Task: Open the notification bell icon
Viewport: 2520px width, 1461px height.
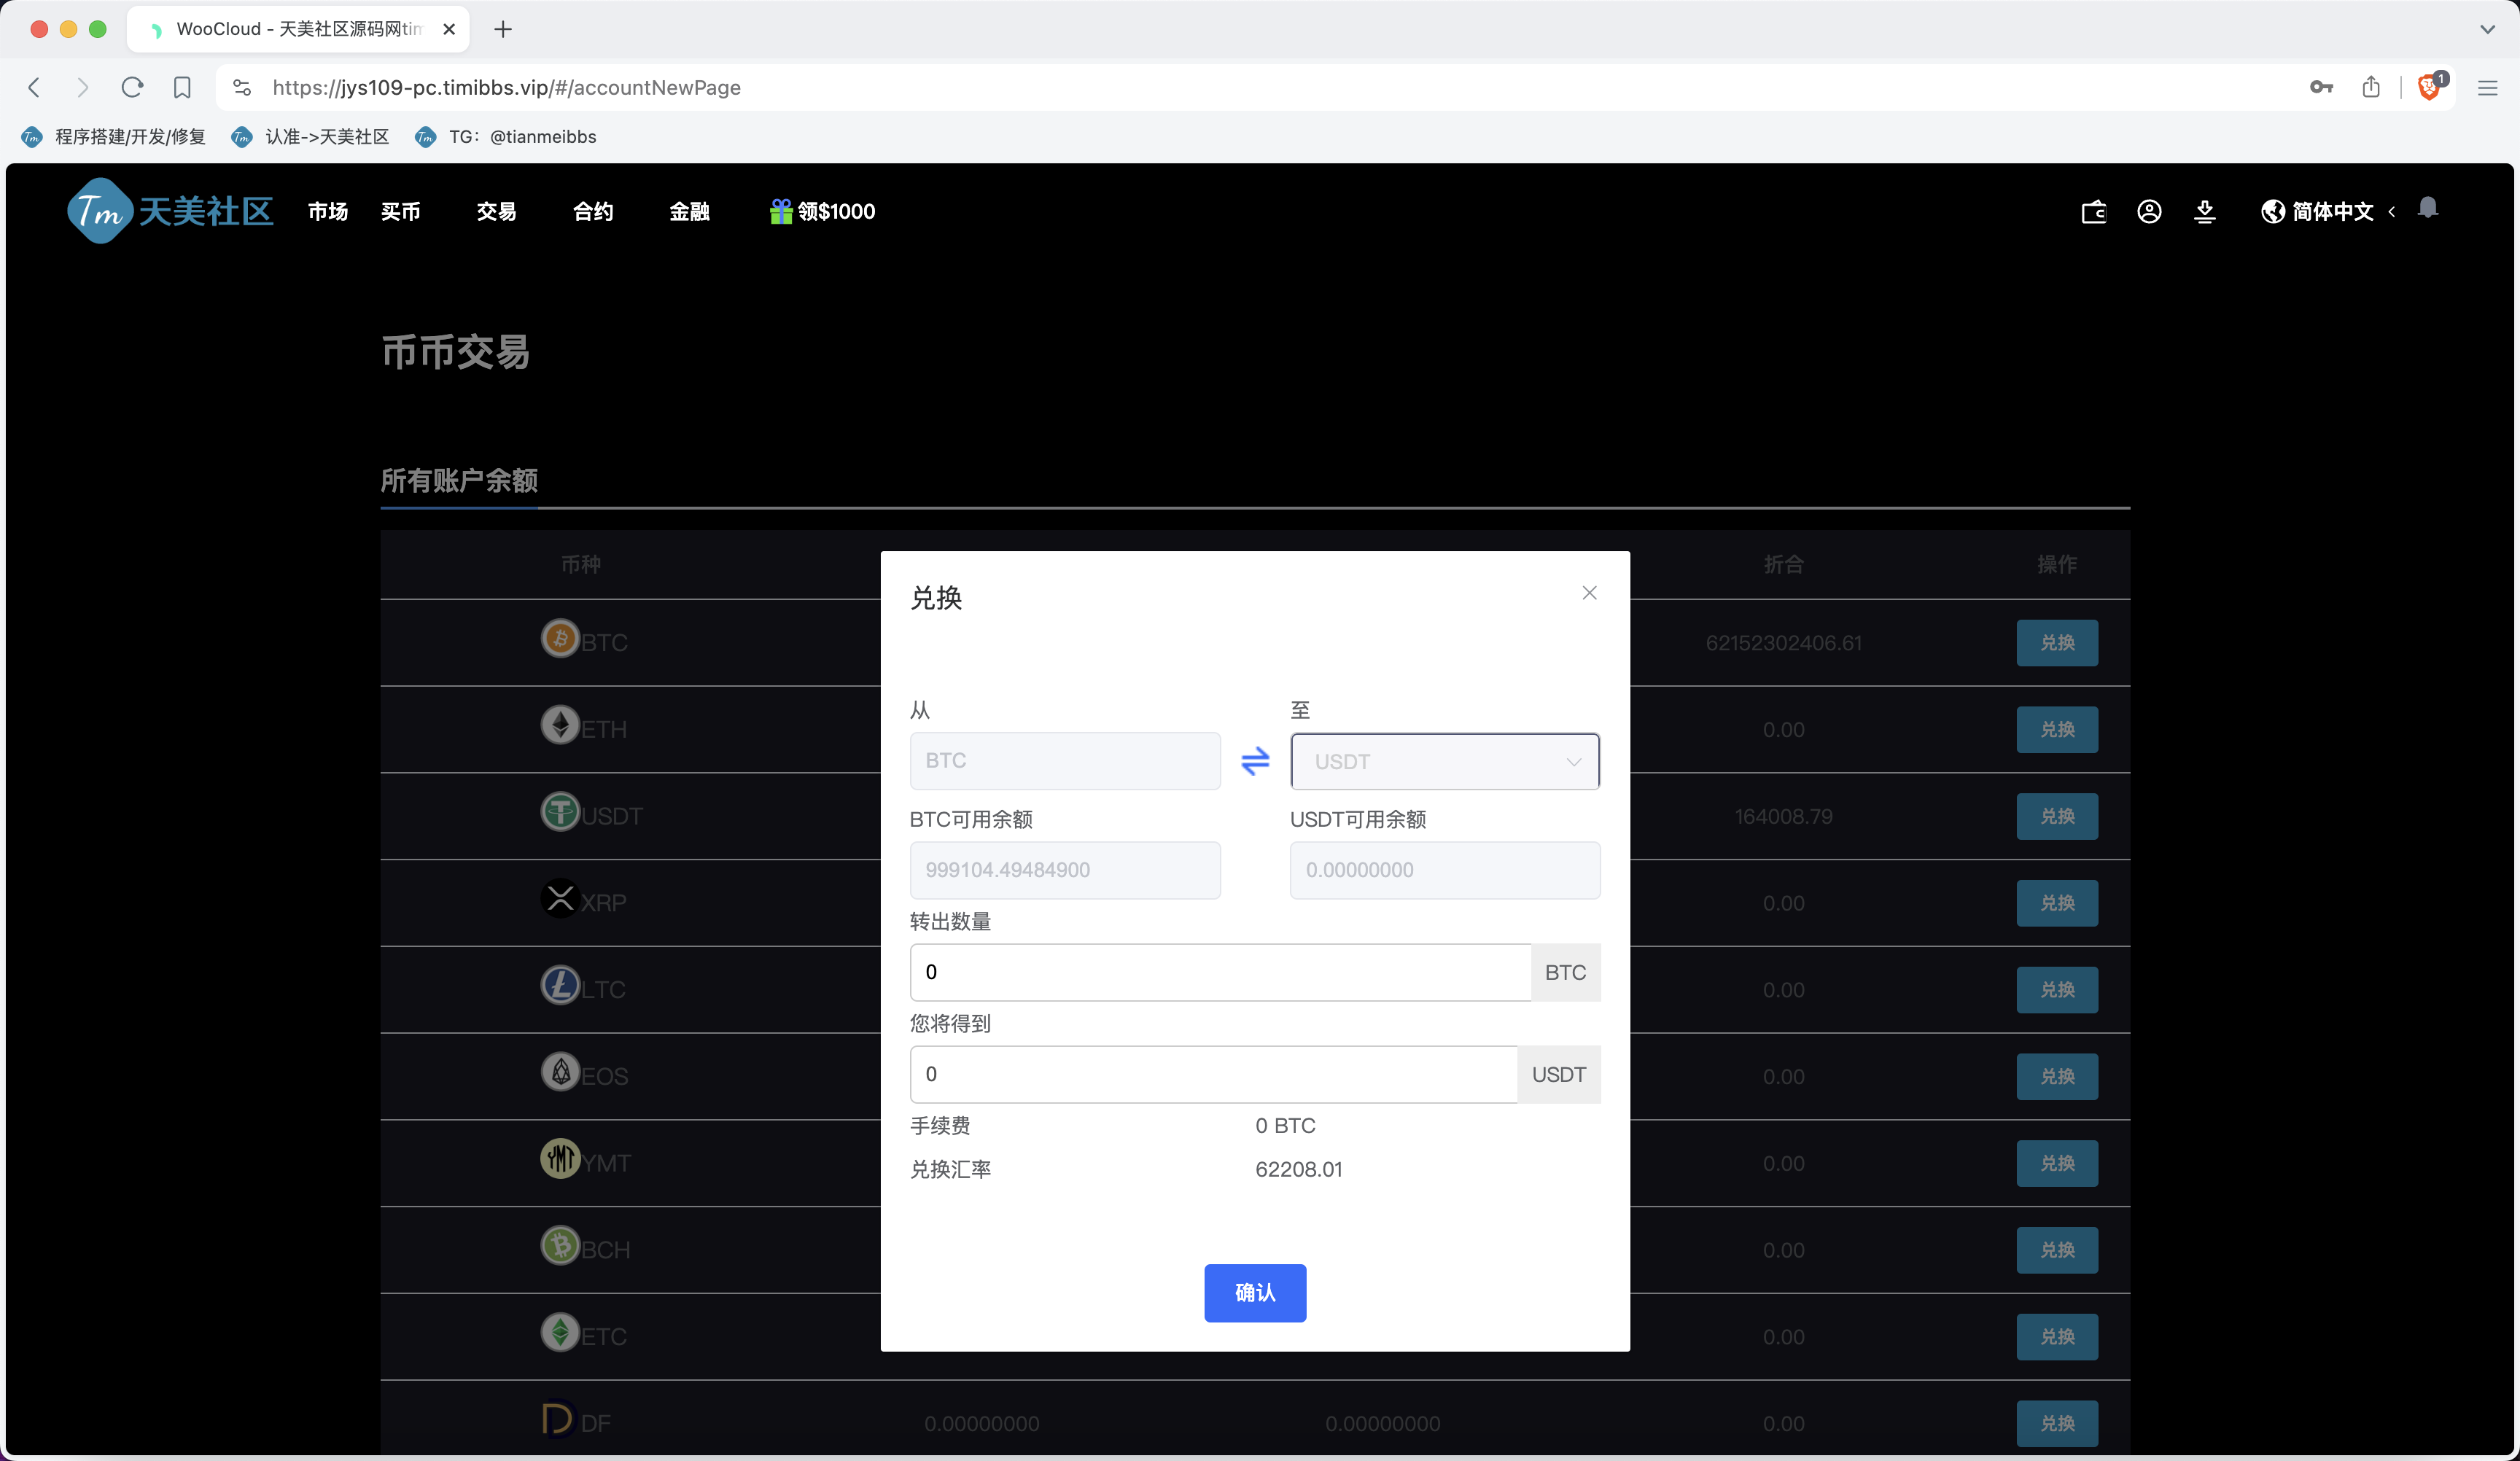Action: coord(2427,208)
